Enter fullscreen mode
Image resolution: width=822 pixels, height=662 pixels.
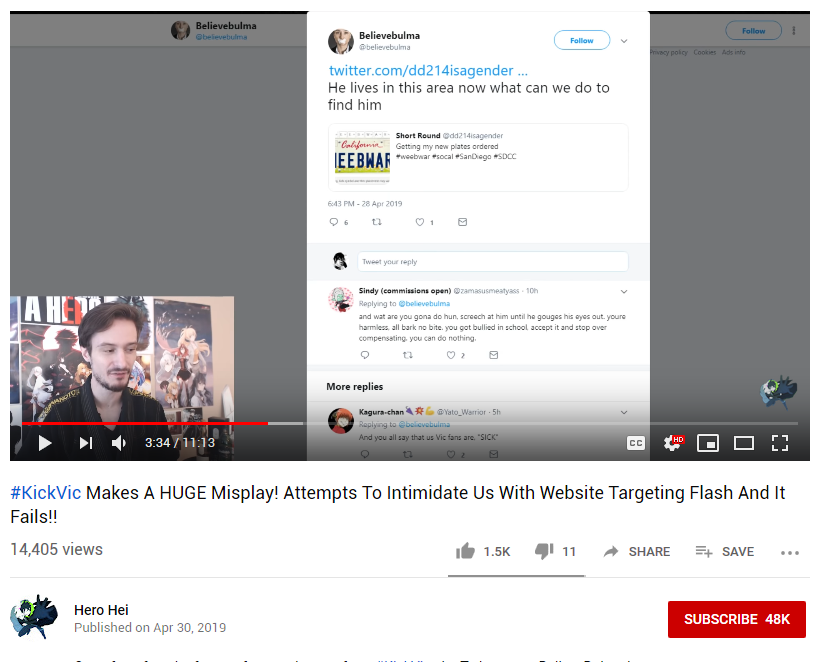pos(780,443)
